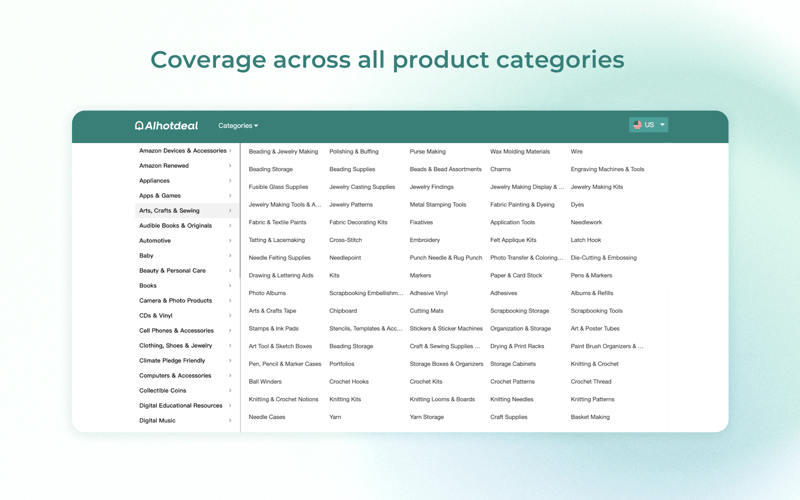Select Audible Books & Originals category

[176, 226]
